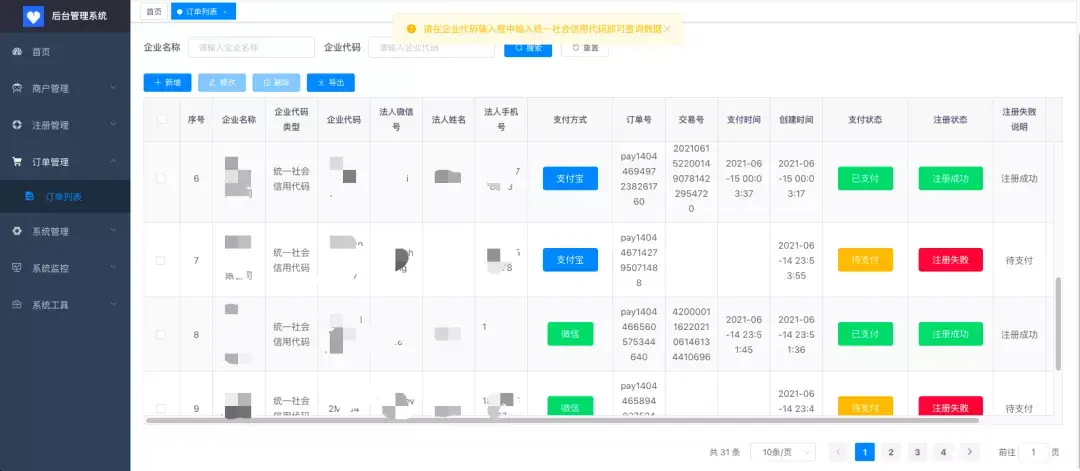Expand the 系统监控 menu chevron
This screenshot has height=471, width=1080.
114,268
